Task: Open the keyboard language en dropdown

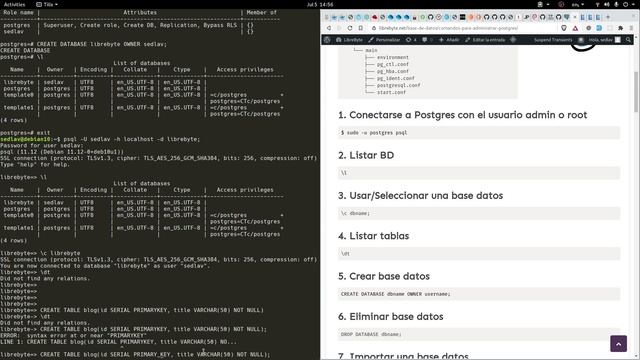Action: click(577, 4)
